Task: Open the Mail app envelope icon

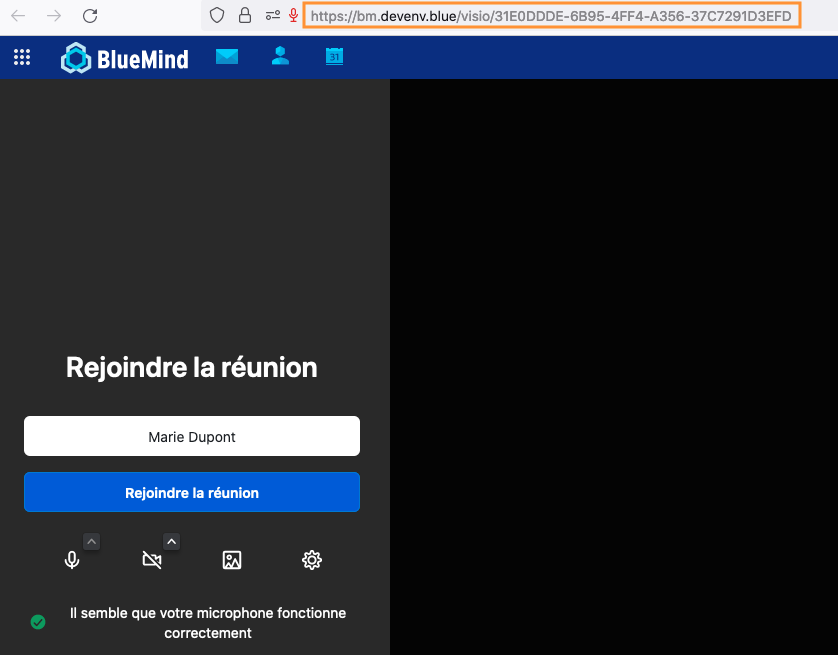Action: click(x=227, y=57)
